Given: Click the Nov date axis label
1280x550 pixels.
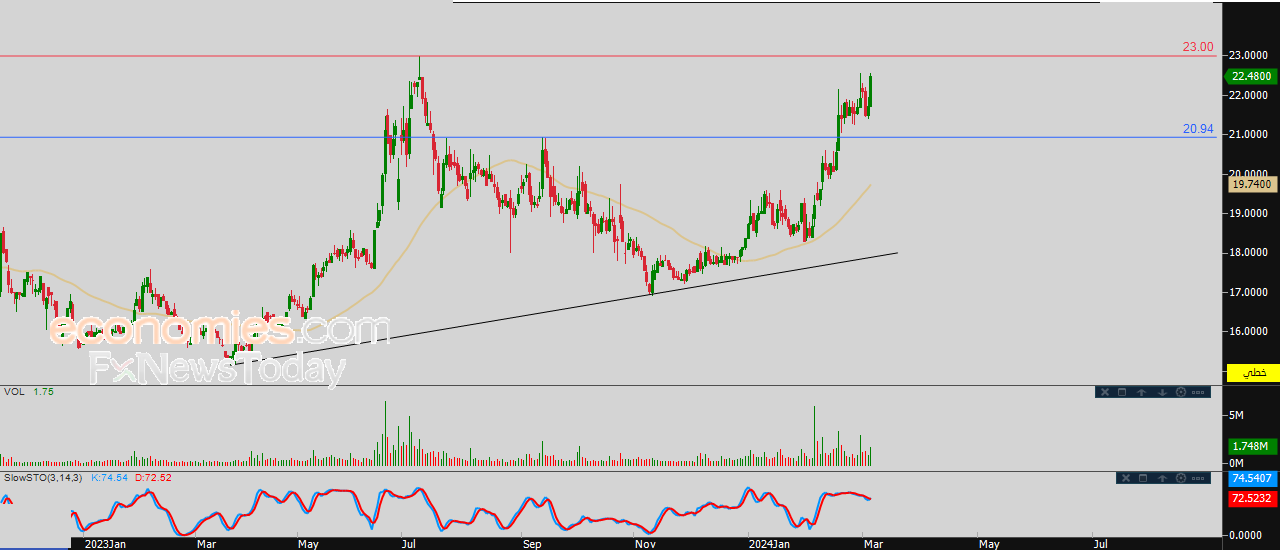Looking at the screenshot, I should (x=645, y=544).
